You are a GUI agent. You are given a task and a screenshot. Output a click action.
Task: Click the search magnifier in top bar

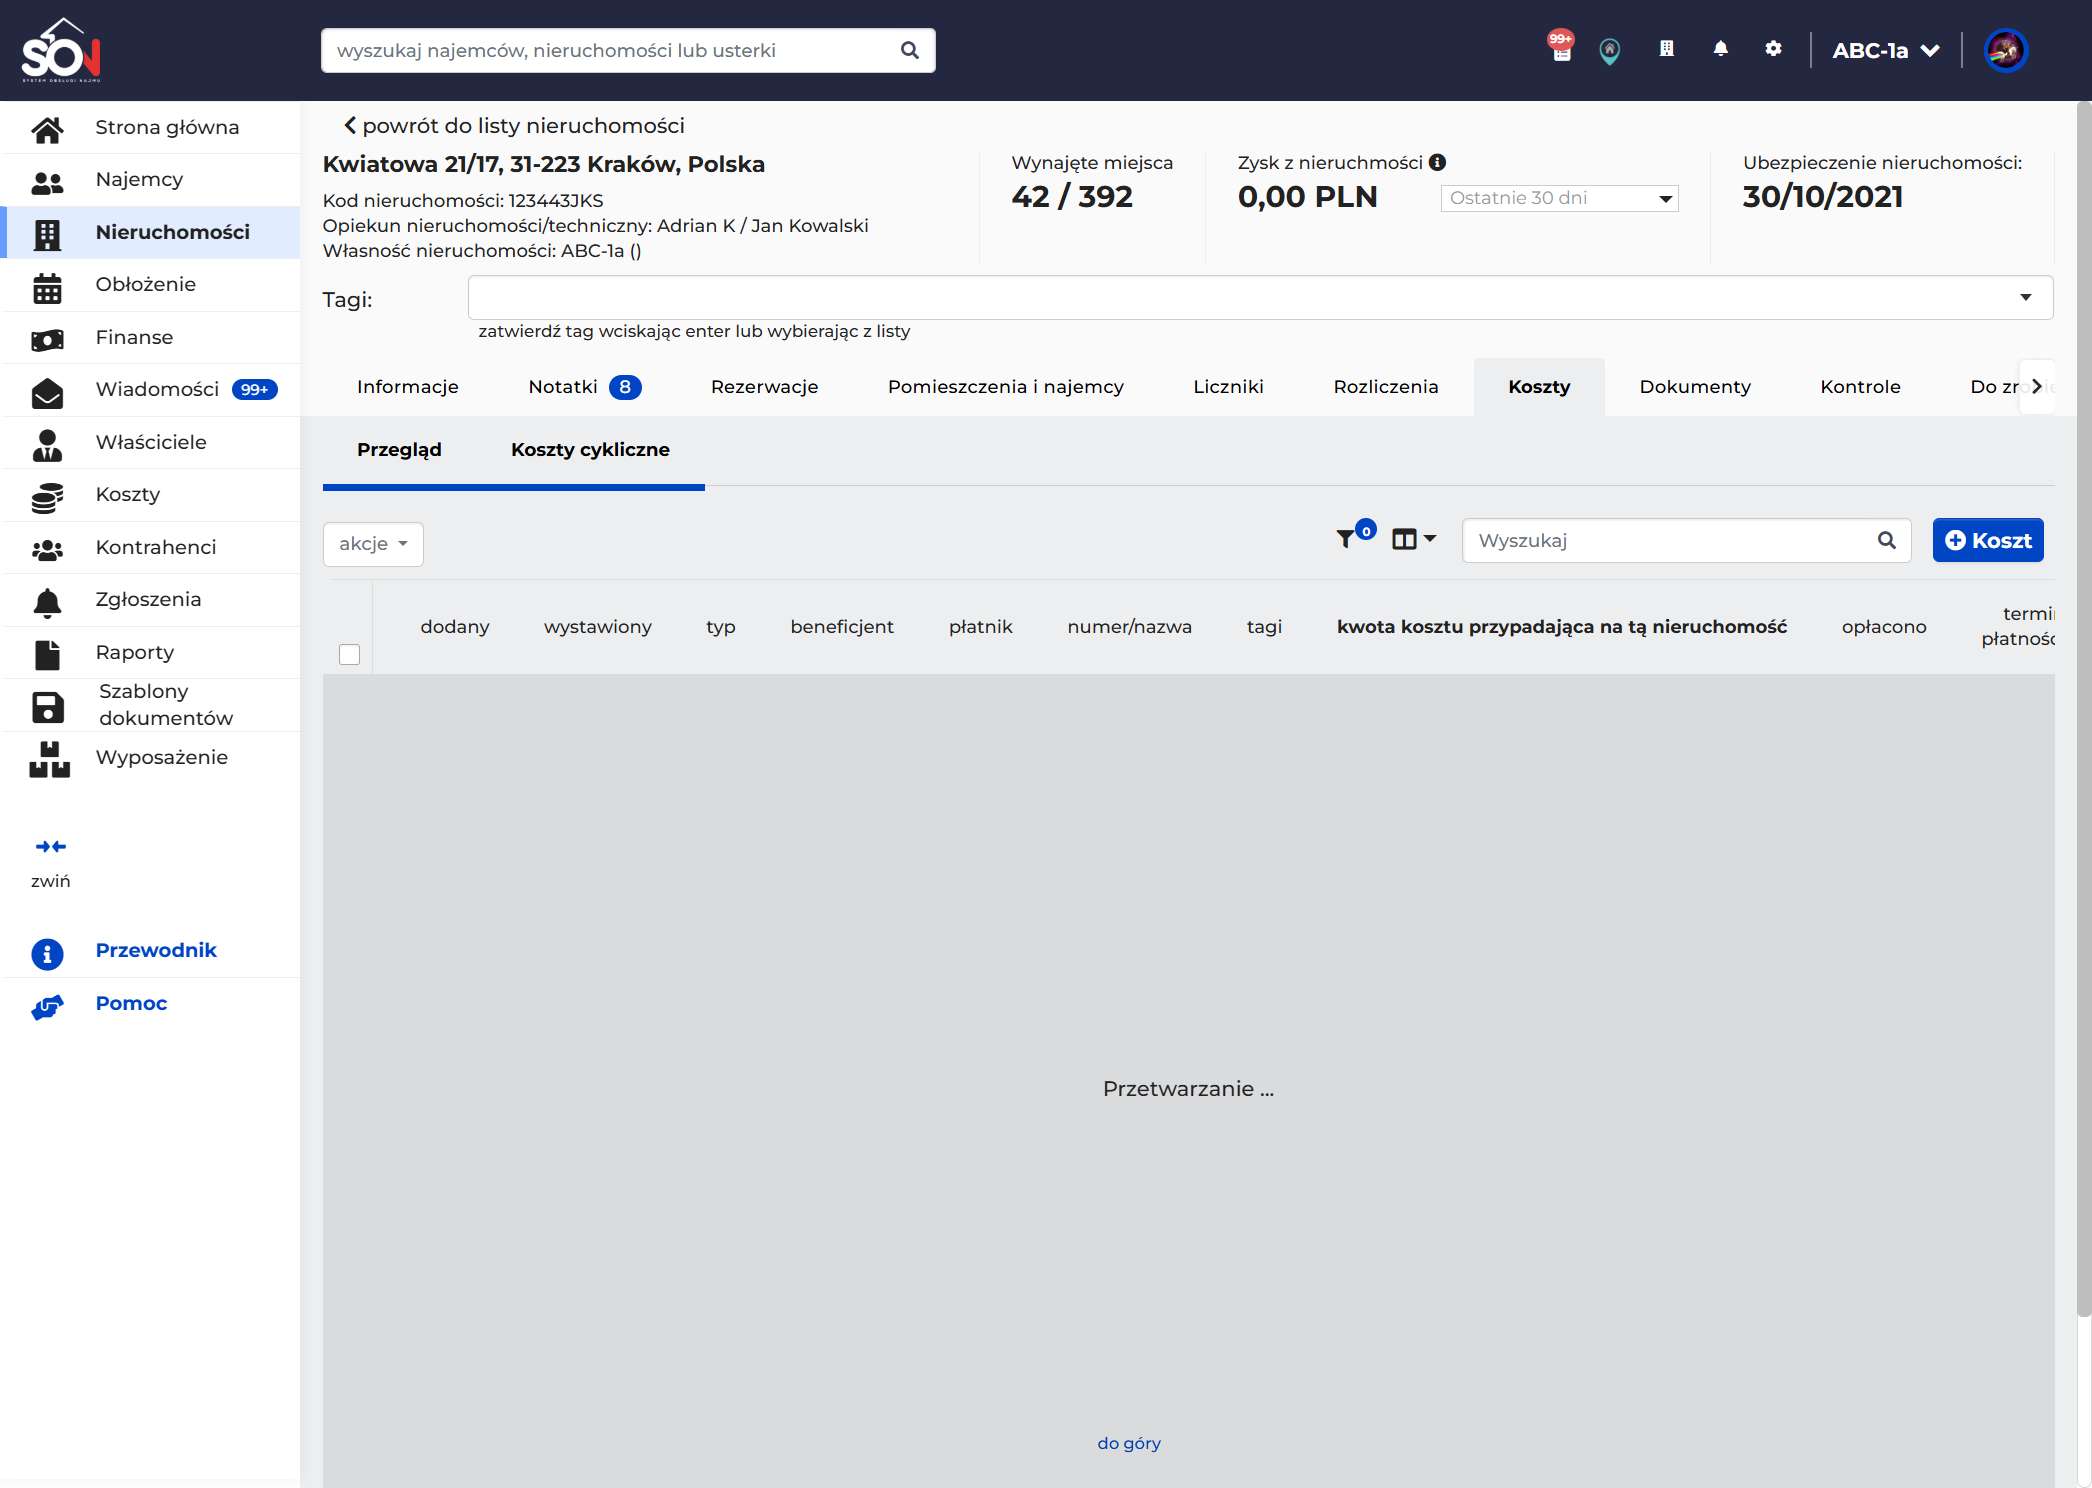point(909,50)
